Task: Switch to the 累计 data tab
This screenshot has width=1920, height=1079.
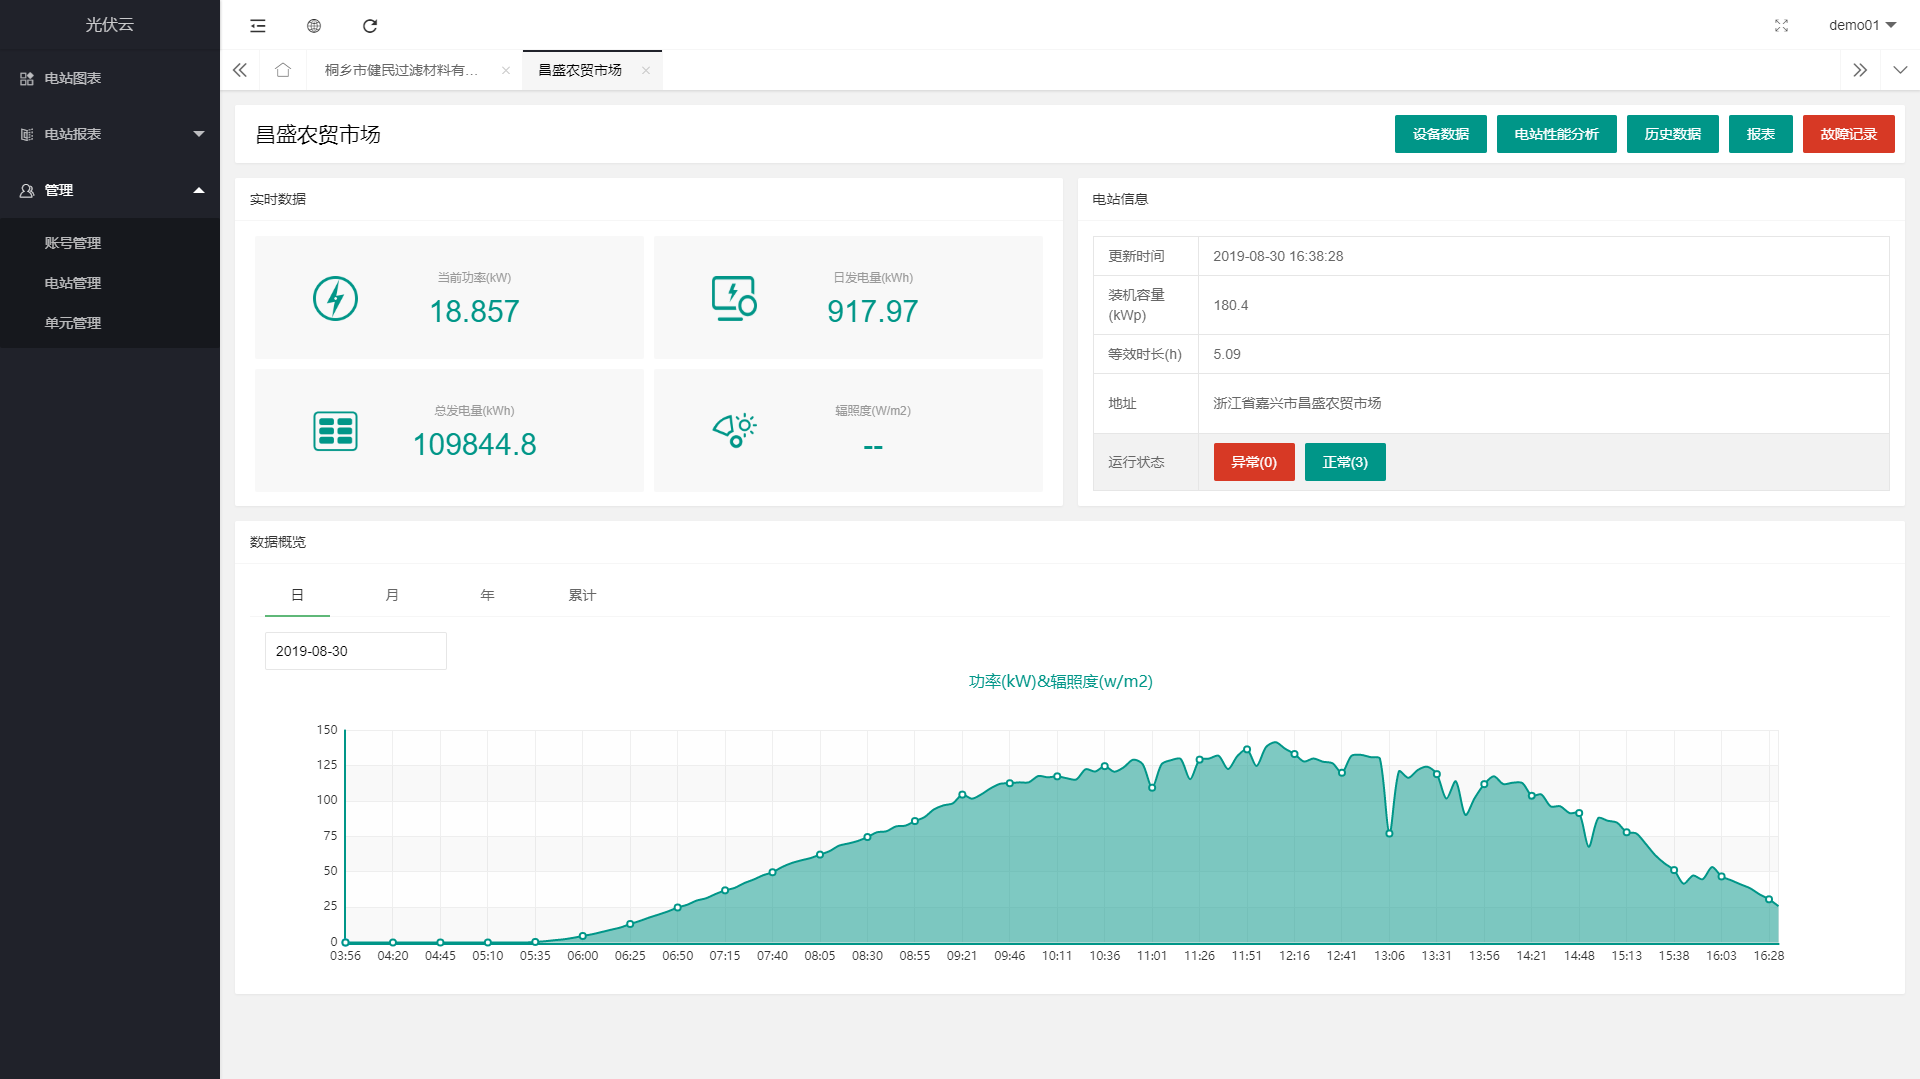Action: [582, 595]
